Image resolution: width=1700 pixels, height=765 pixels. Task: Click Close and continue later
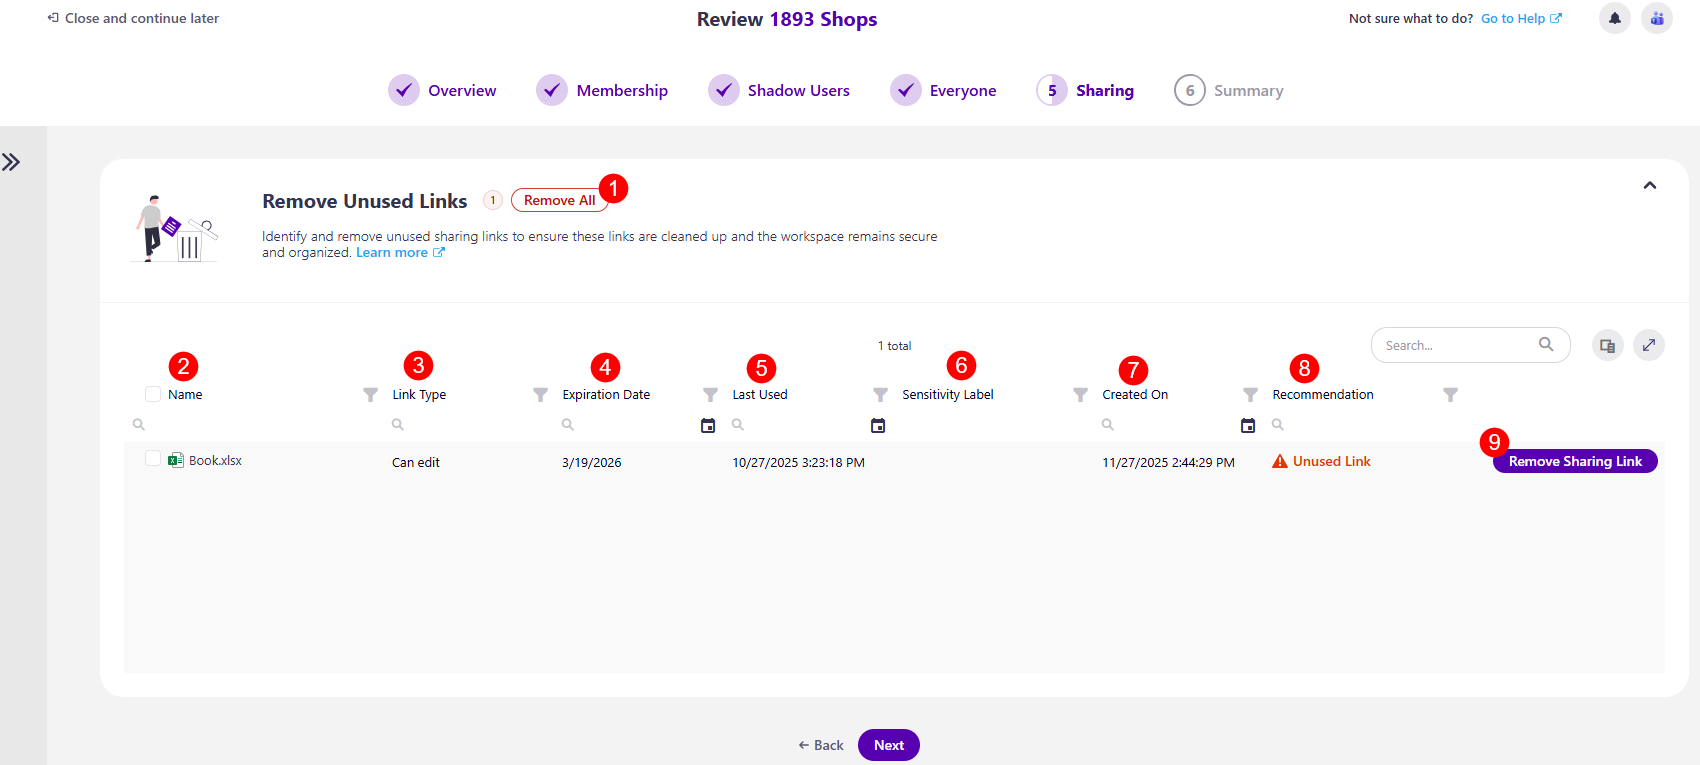[x=133, y=18]
